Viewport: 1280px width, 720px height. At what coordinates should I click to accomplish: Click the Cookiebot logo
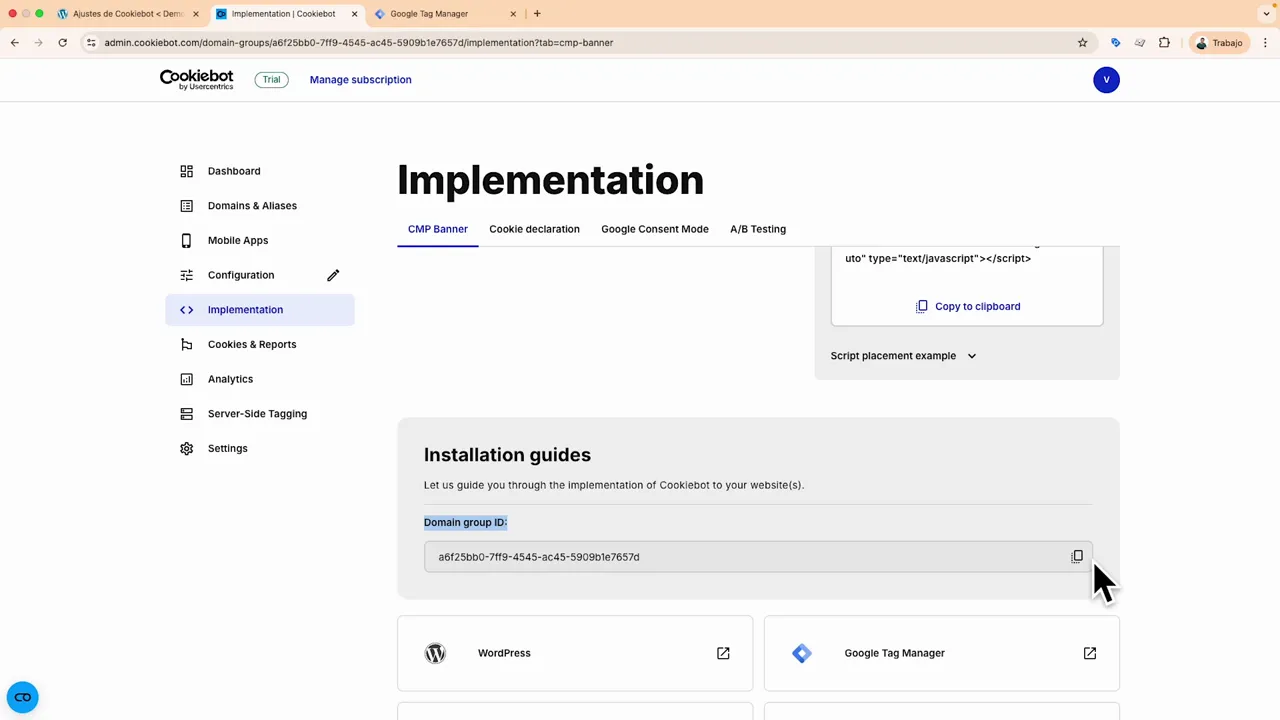(x=197, y=80)
